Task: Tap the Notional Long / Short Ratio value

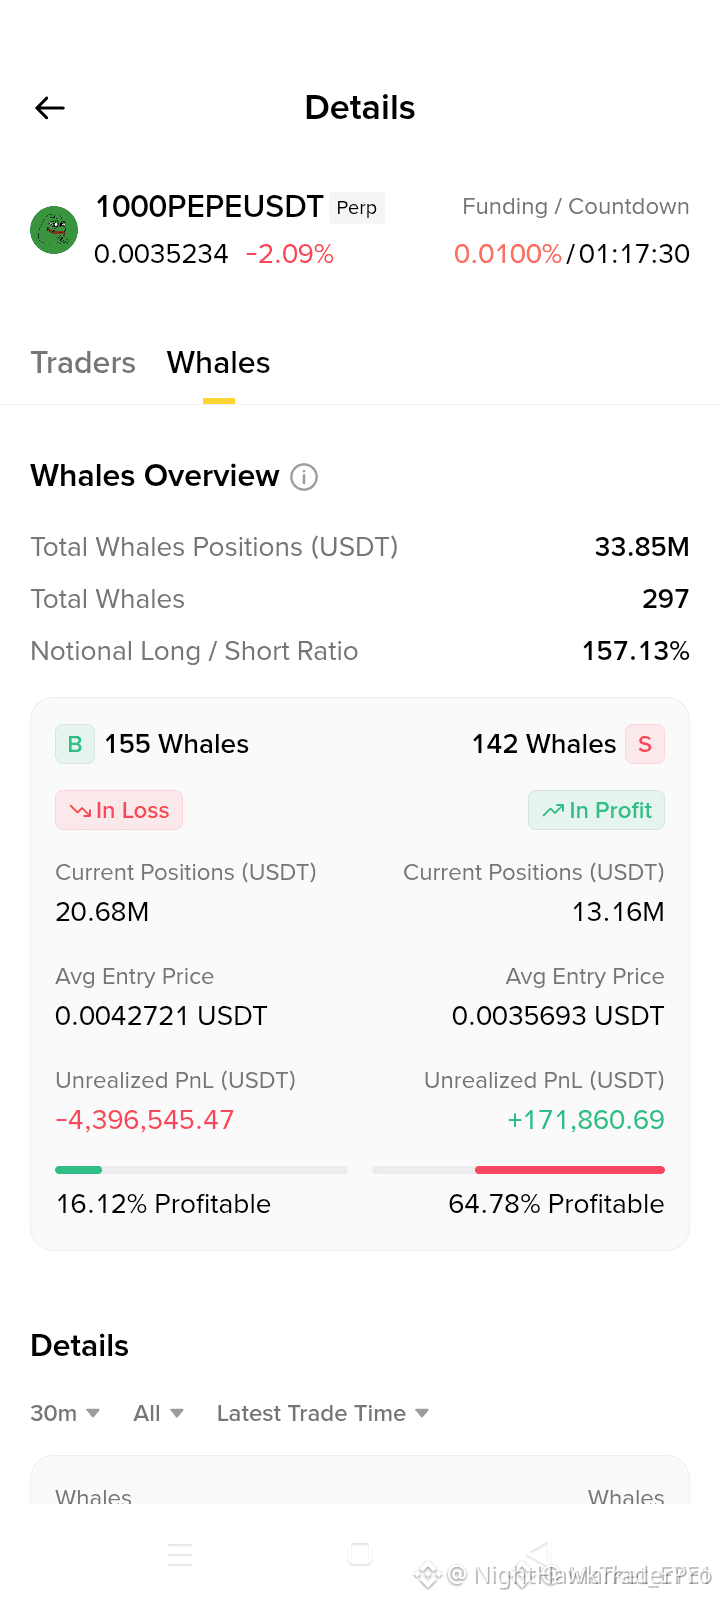Action: (636, 651)
